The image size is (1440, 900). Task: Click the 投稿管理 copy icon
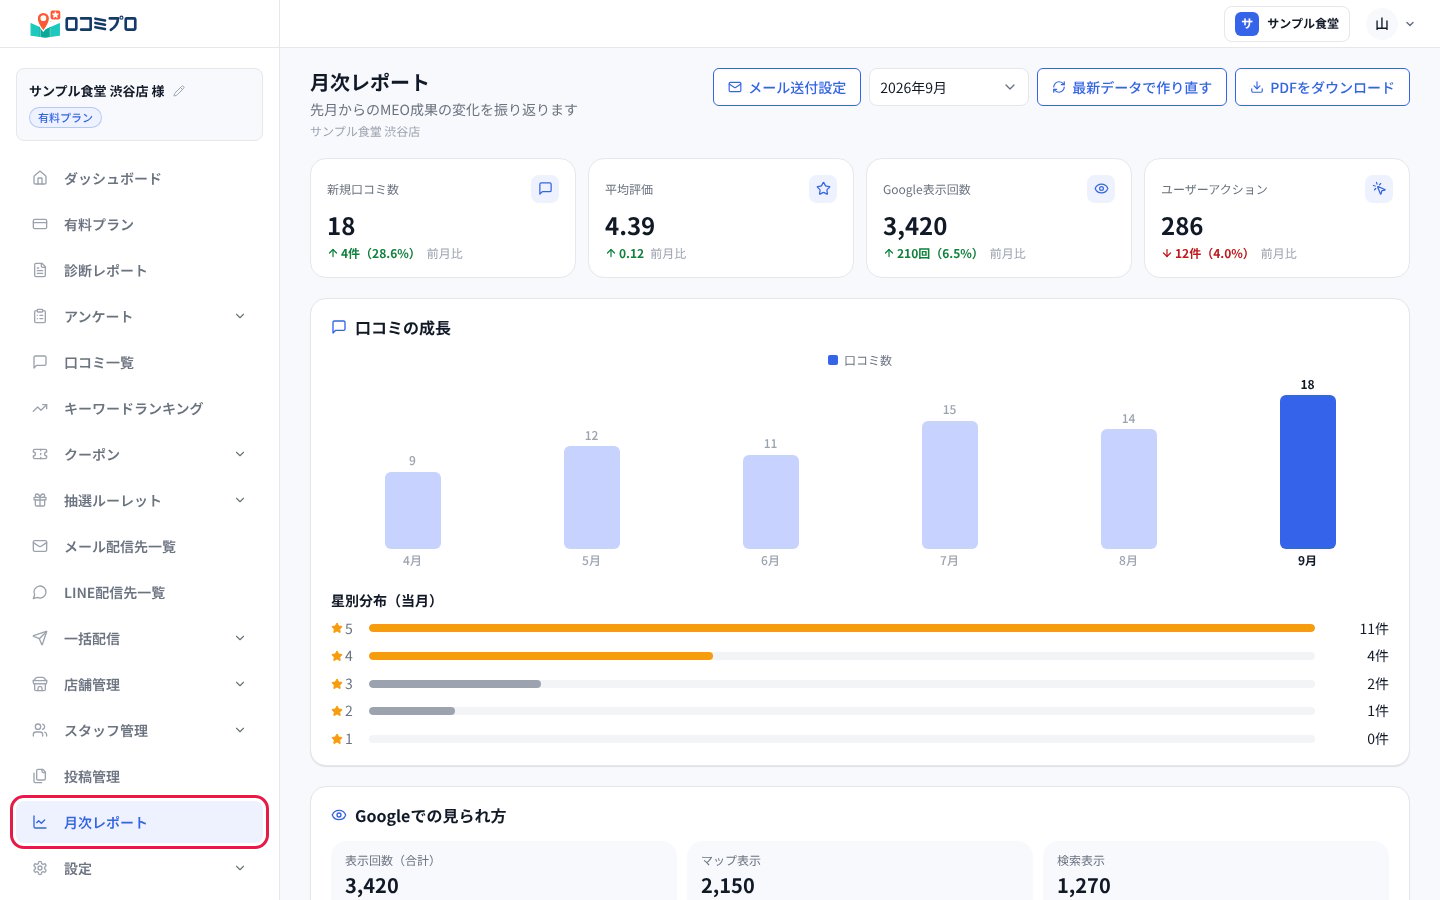tap(40, 776)
